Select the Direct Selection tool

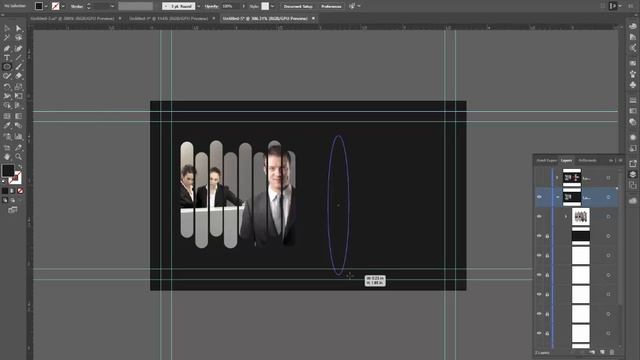click(18, 28)
